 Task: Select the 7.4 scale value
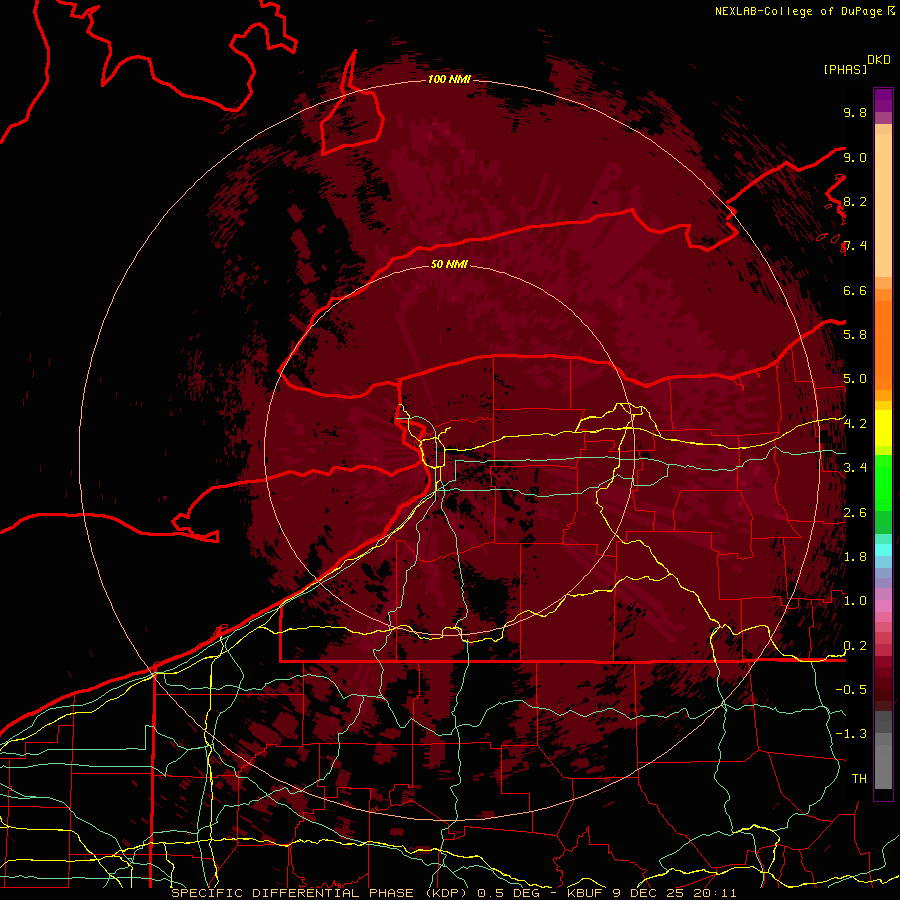click(855, 246)
